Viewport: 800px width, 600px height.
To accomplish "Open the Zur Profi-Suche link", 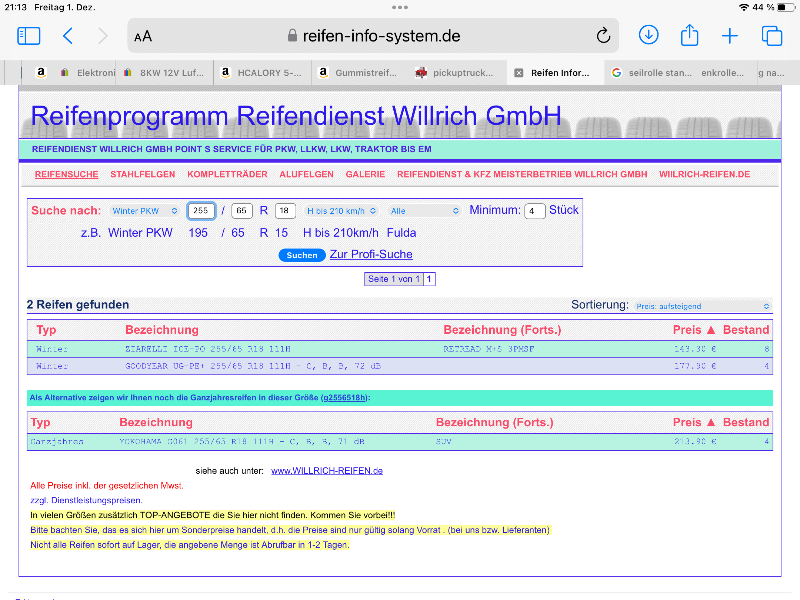I will 371,254.
